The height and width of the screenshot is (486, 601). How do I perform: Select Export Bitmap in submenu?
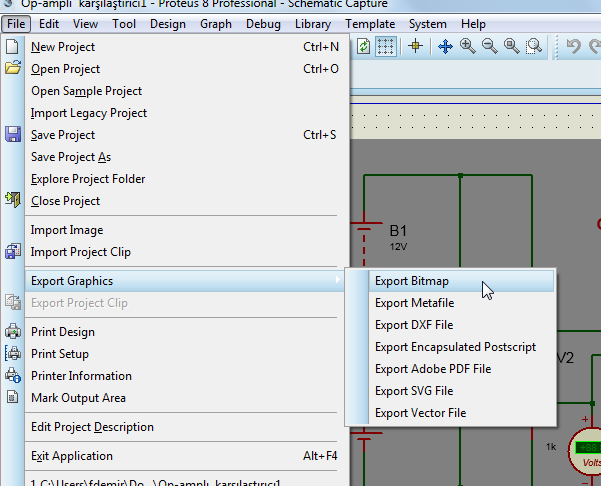(461, 281)
